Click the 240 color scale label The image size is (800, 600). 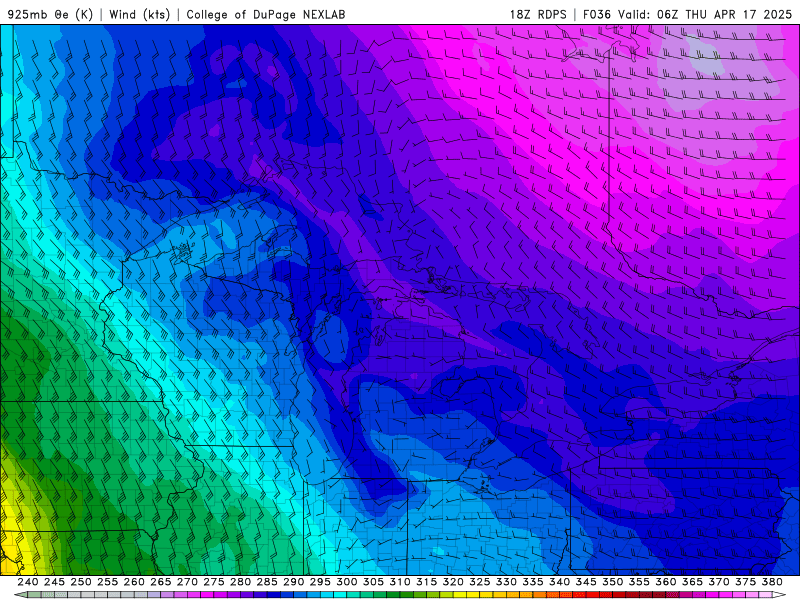click(x=28, y=582)
